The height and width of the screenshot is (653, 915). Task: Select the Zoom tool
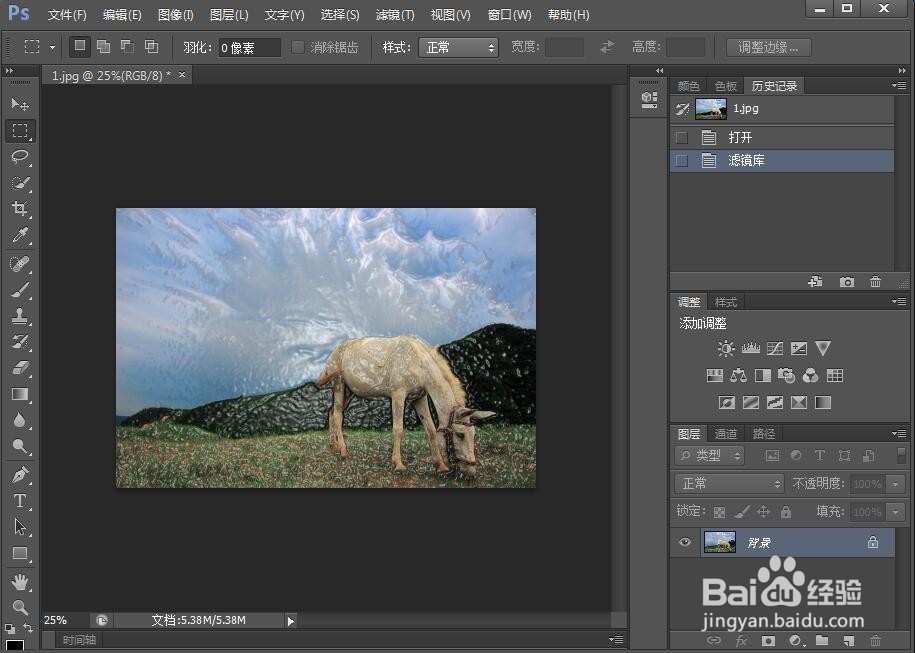[20, 607]
